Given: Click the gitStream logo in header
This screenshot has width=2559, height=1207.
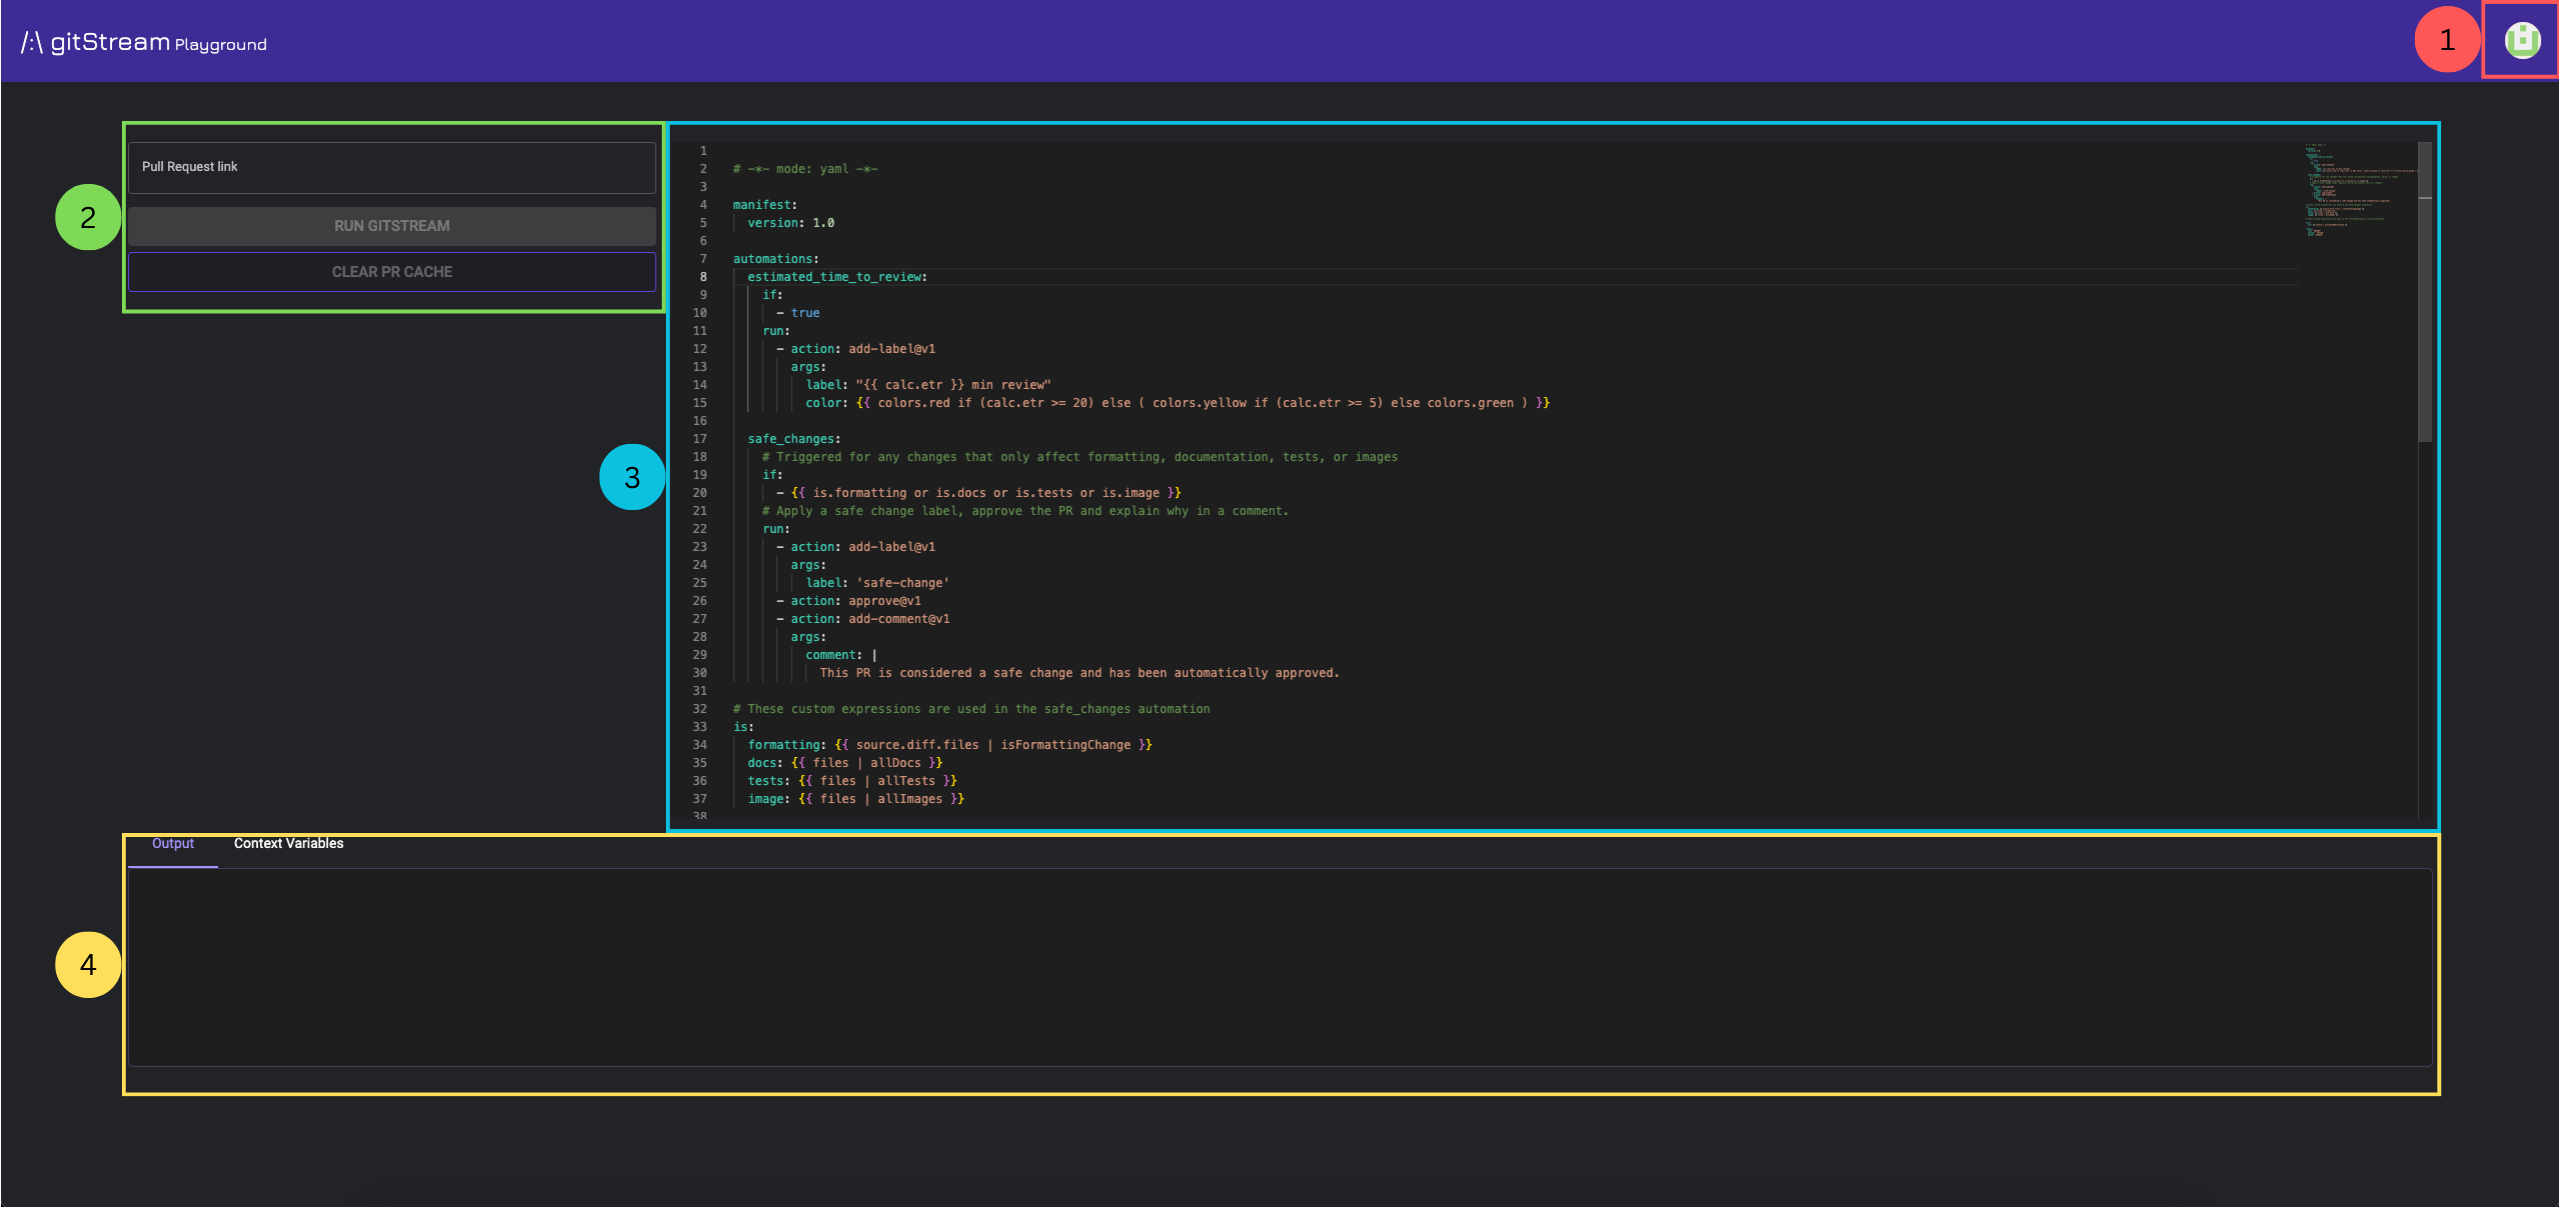Looking at the screenshot, I should [96, 42].
